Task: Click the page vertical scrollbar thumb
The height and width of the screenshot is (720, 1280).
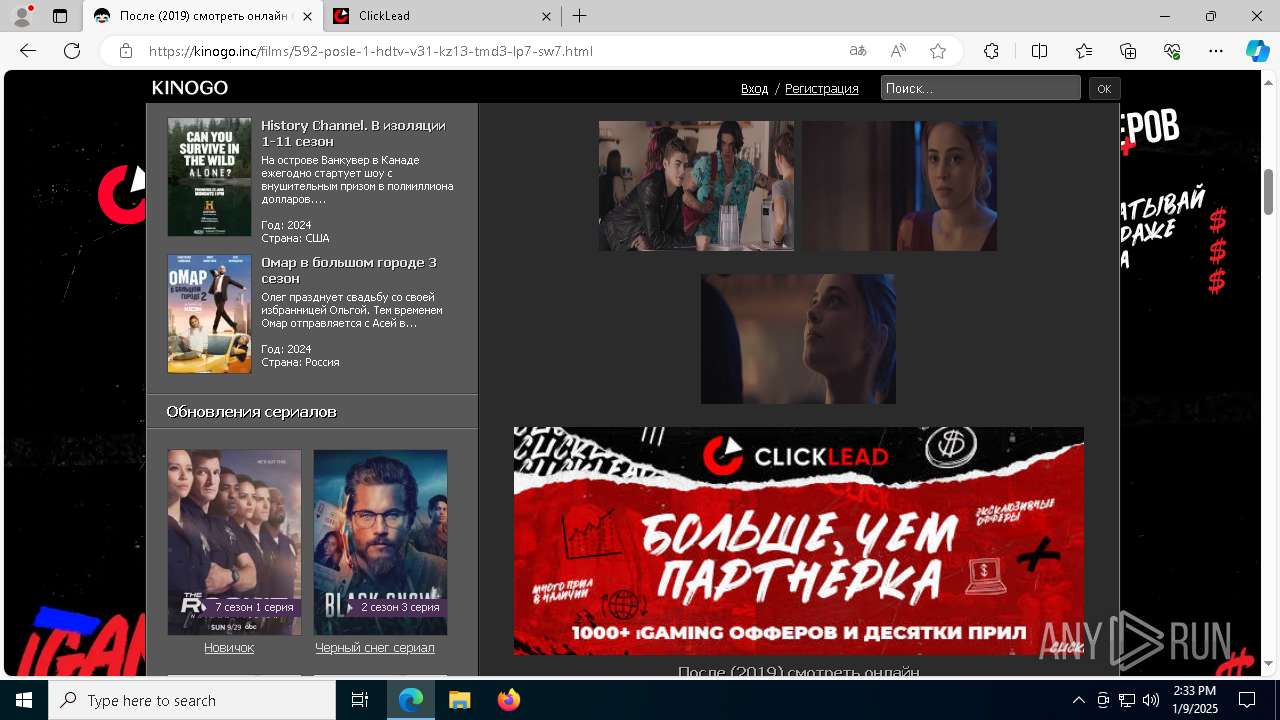Action: point(1269,192)
